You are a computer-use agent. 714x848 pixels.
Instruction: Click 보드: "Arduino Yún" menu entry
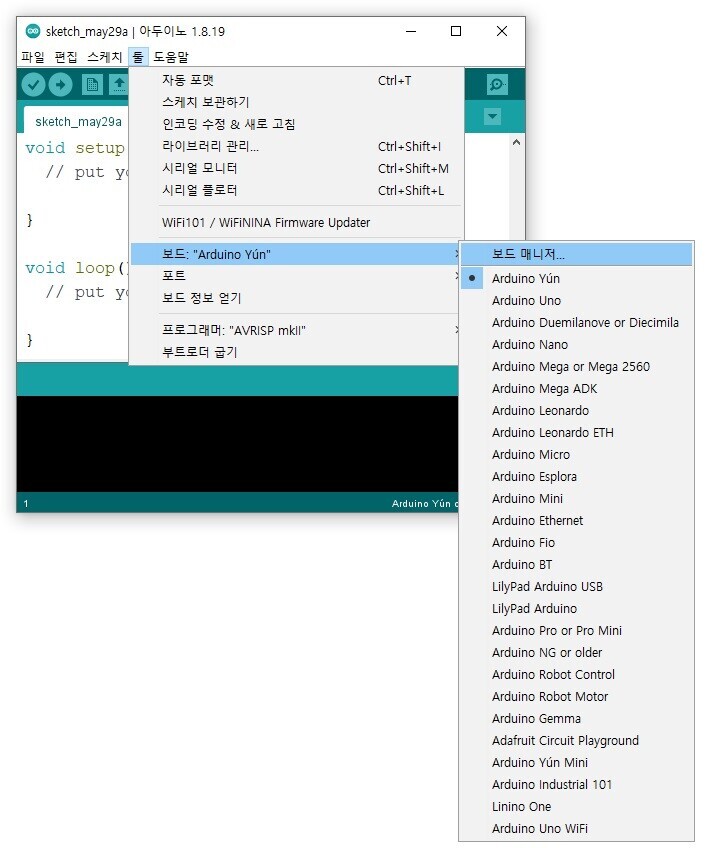click(295, 254)
